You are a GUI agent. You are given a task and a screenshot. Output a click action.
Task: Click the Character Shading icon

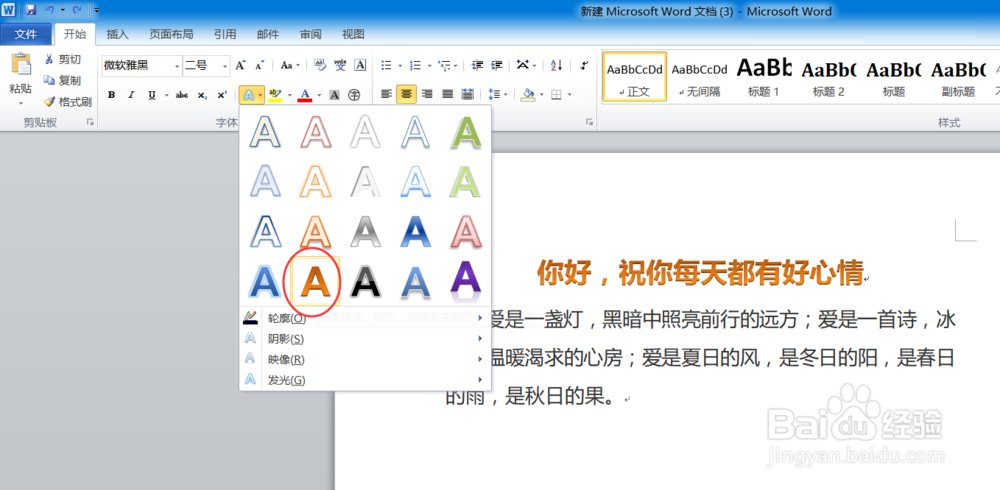click(334, 95)
